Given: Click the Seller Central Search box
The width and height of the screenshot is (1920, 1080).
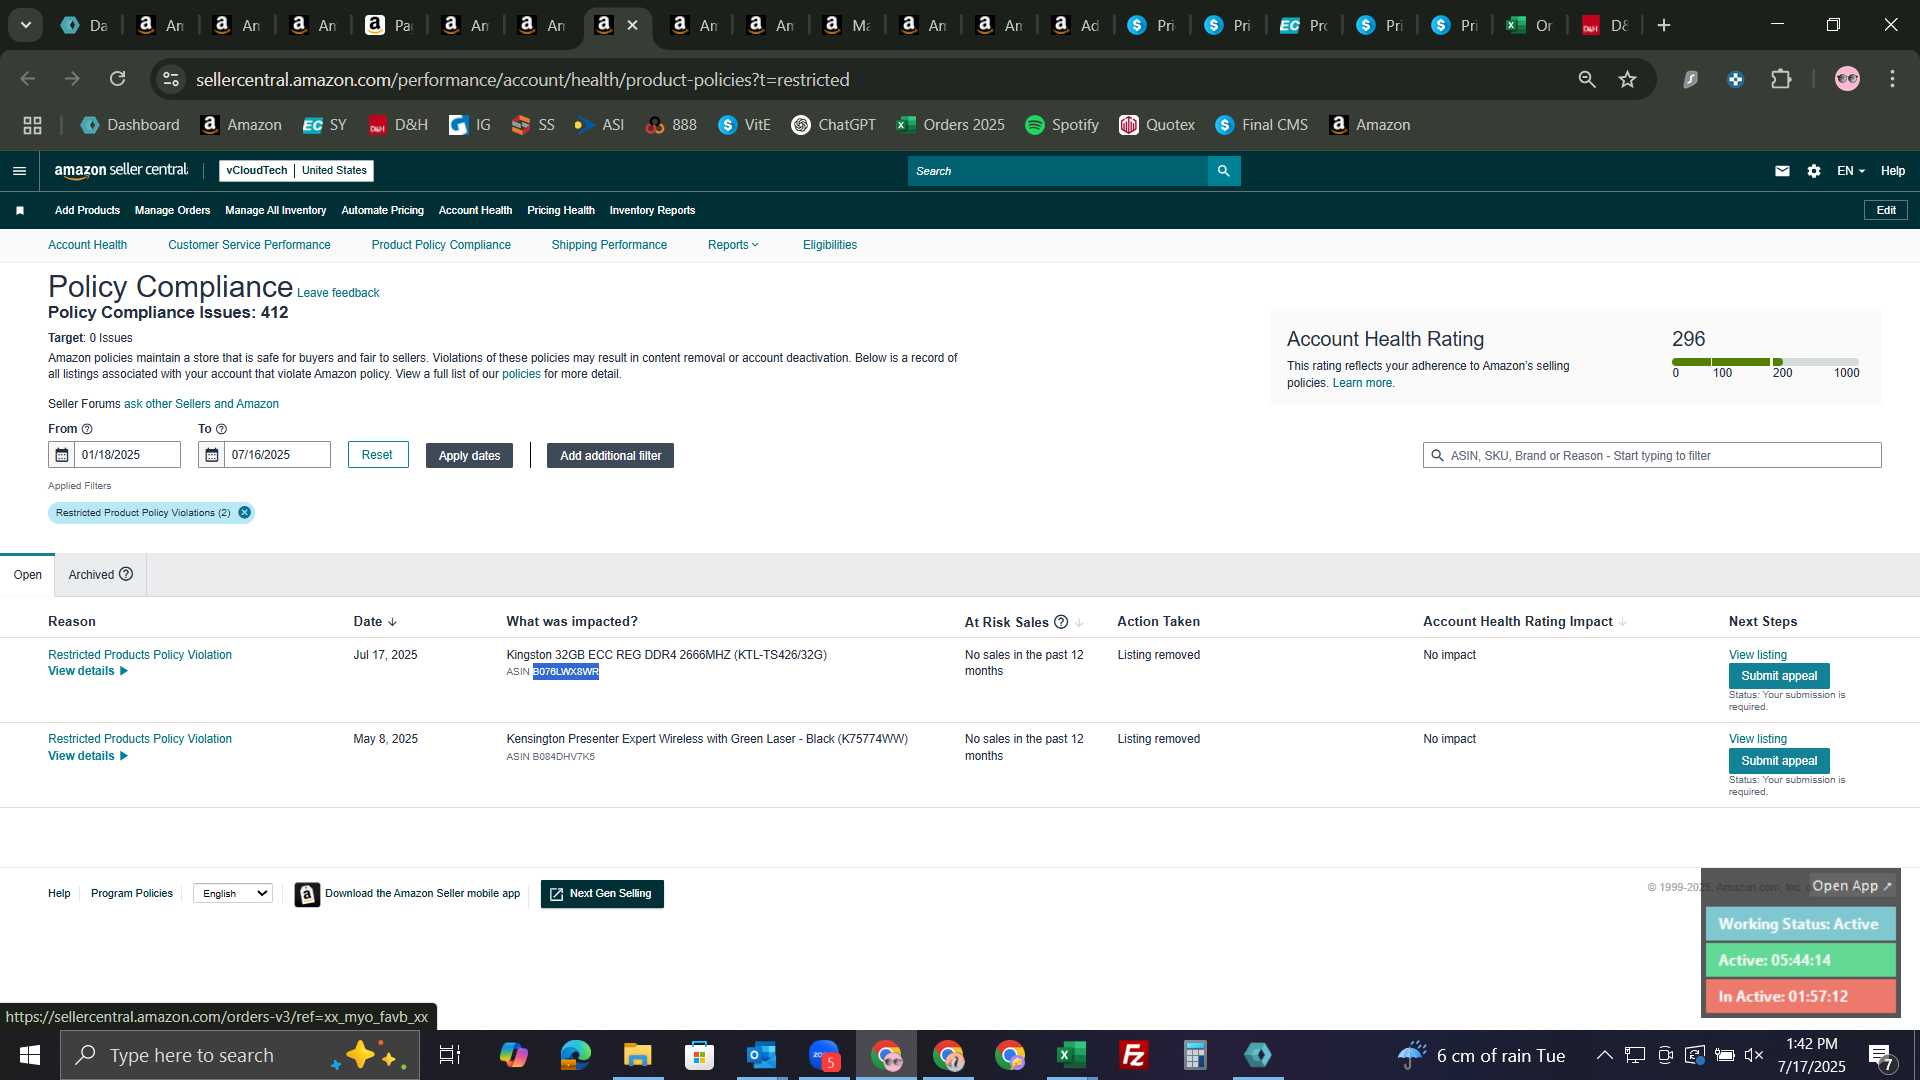Looking at the screenshot, I should click(1058, 171).
